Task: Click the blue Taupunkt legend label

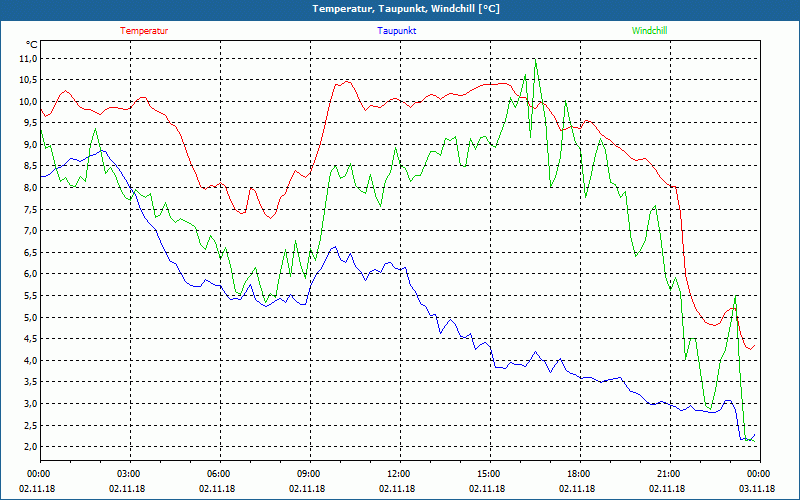Action: [396, 31]
